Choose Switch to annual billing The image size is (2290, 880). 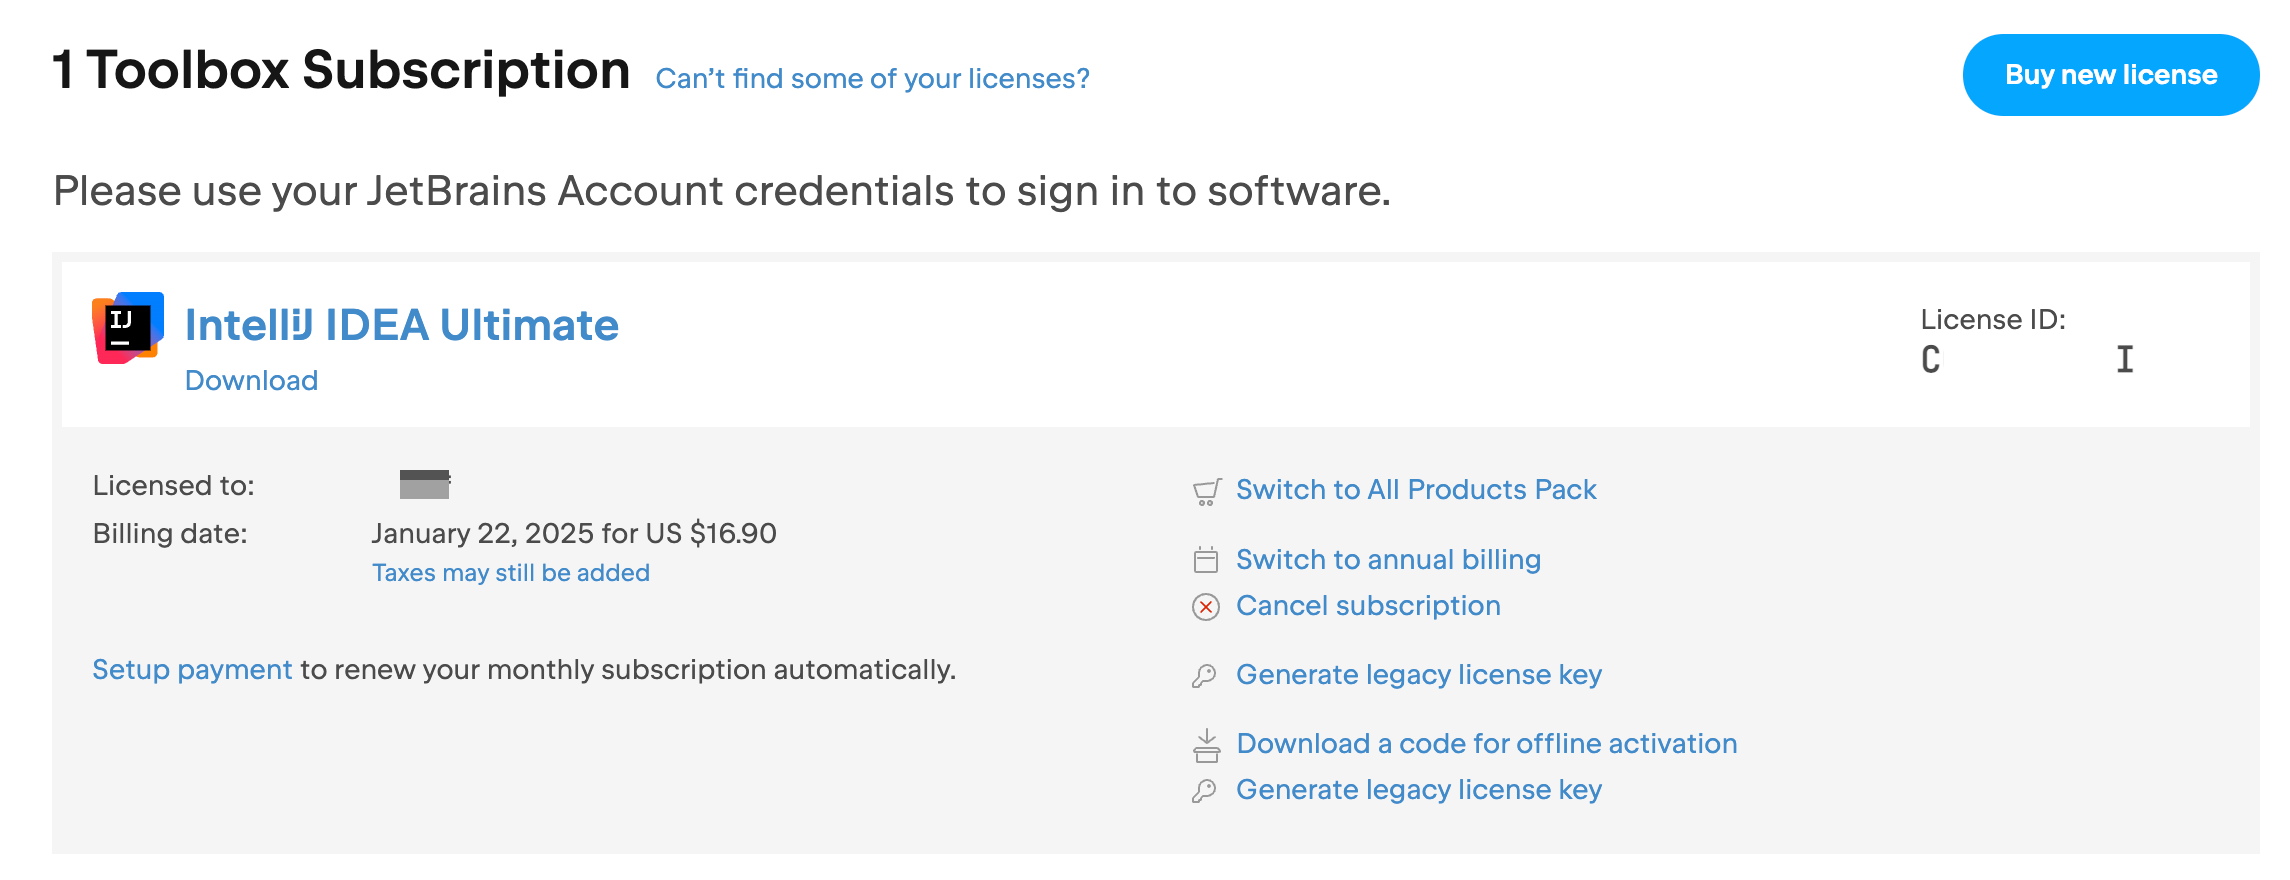tap(1388, 559)
